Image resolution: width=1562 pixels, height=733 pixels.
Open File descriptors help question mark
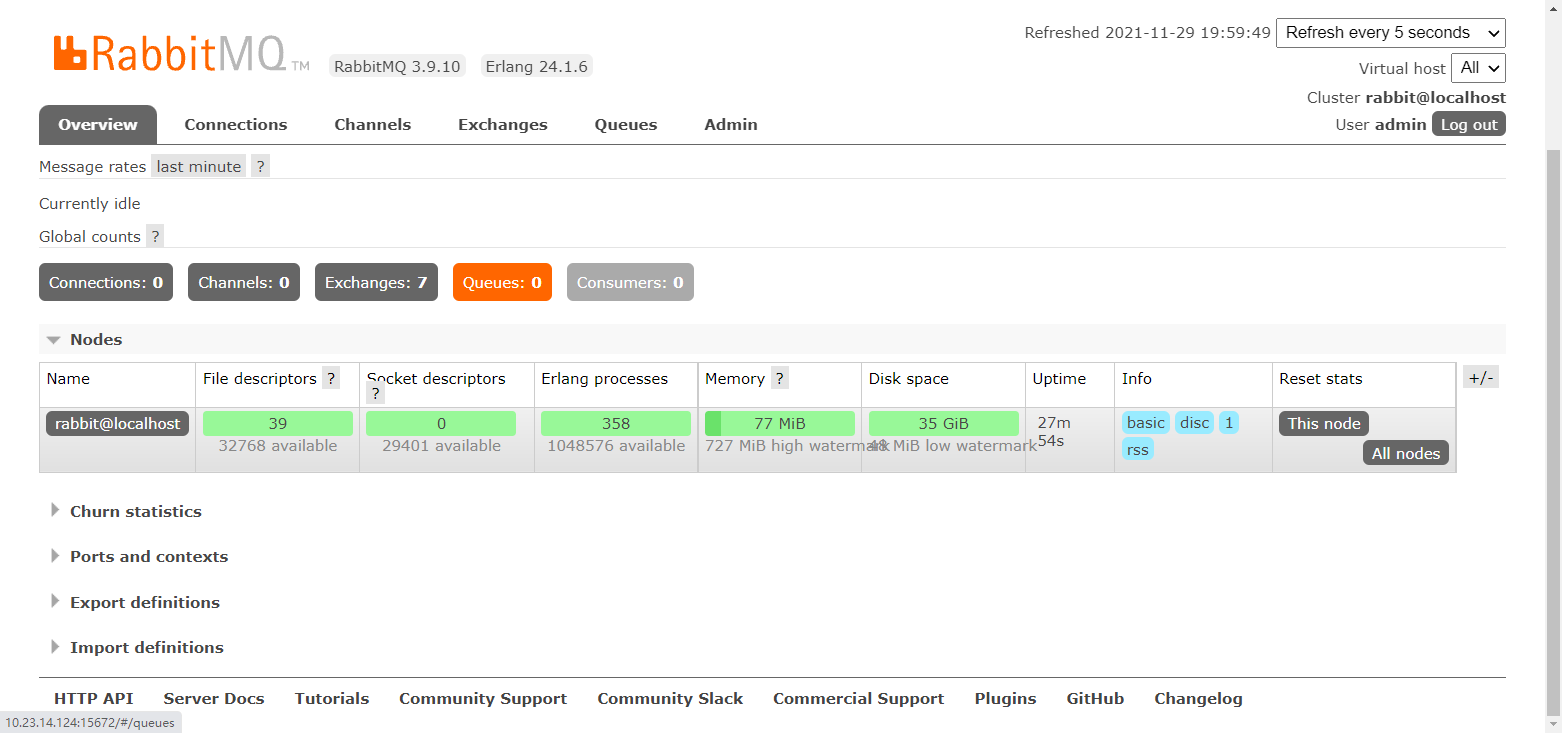click(x=331, y=378)
